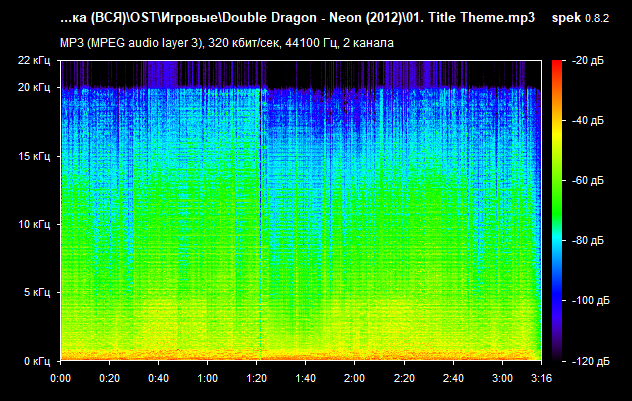This screenshot has height=401, width=632.
Task: Click the -100 дБ level label
Action: 589,300
